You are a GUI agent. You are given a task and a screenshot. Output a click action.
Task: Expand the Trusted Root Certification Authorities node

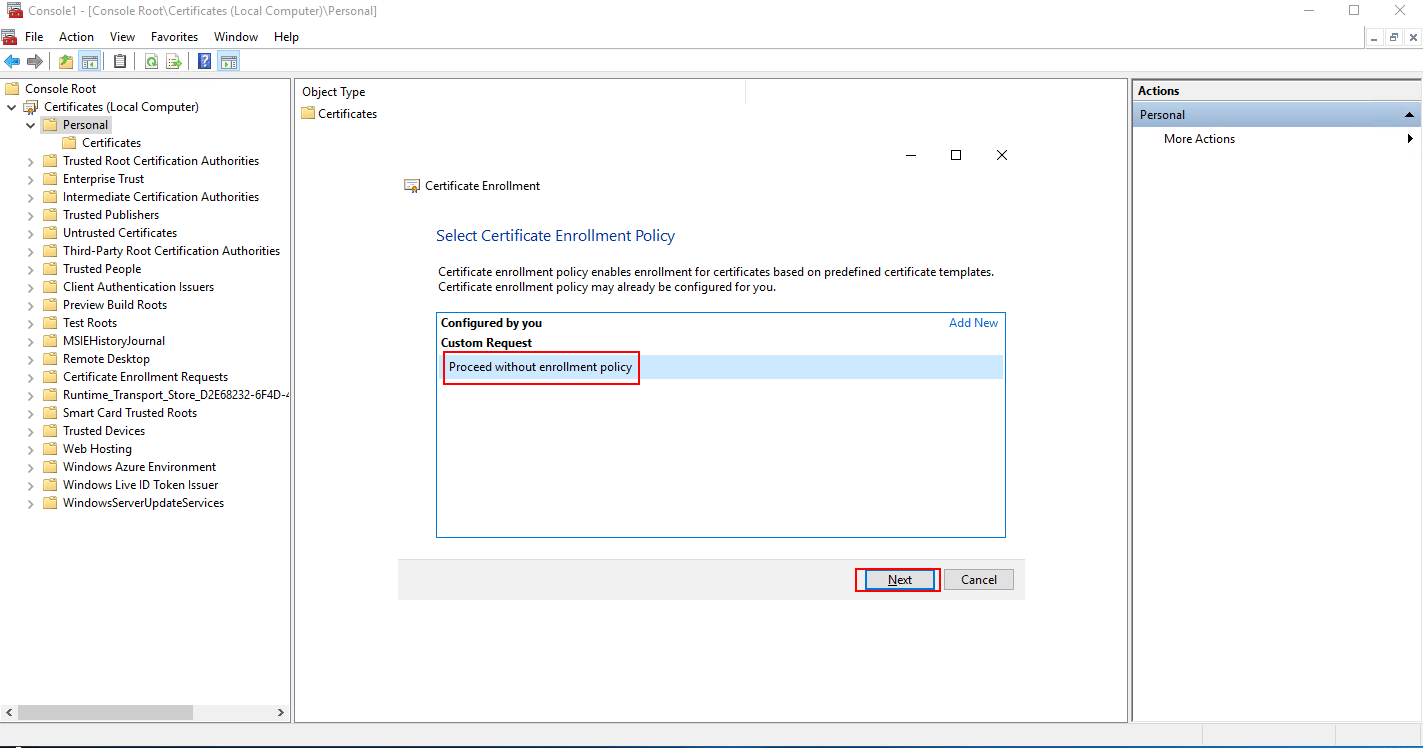tap(30, 160)
